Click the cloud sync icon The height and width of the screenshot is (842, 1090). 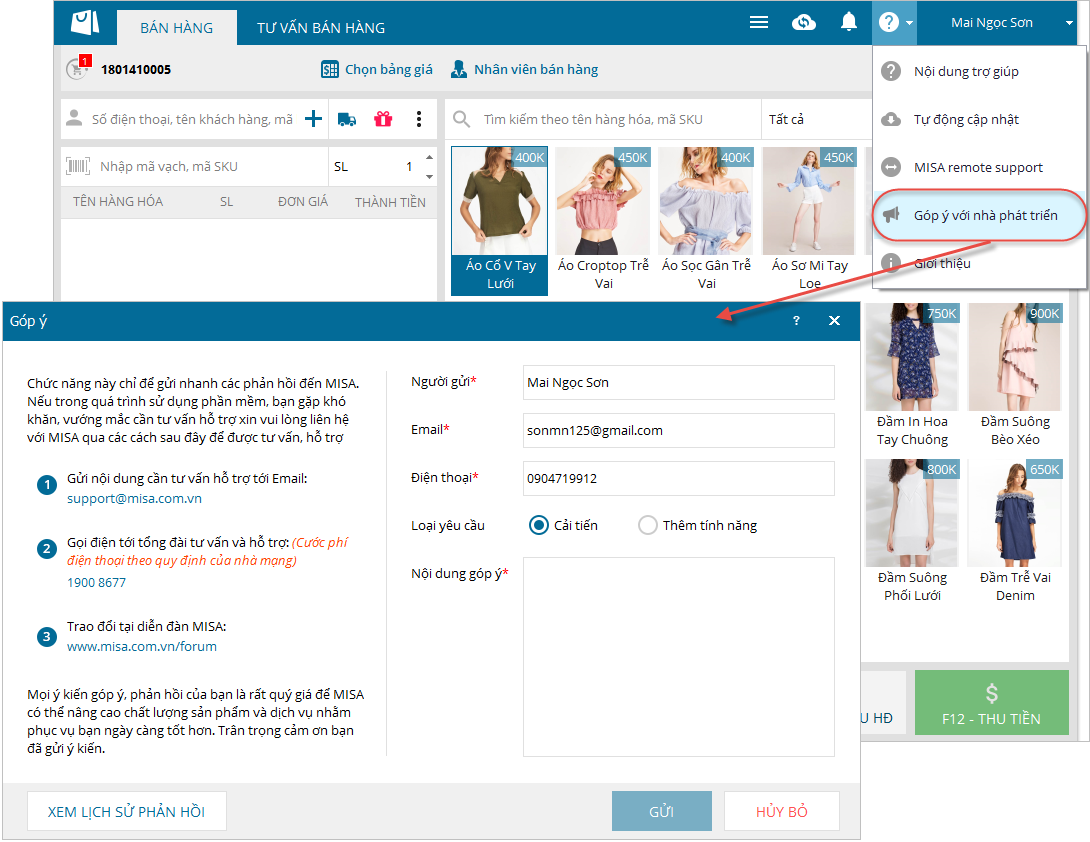coord(804,22)
